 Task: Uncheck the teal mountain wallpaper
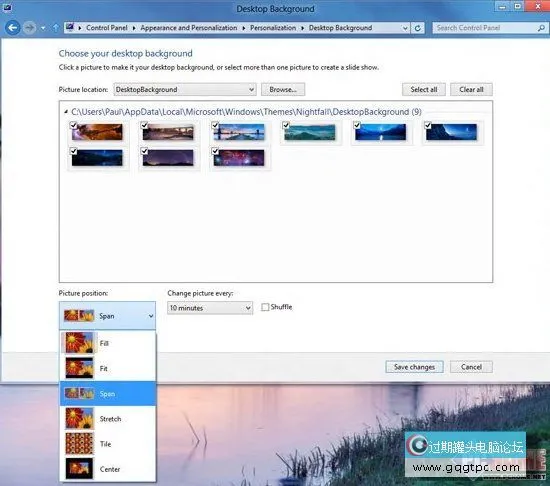click(286, 125)
